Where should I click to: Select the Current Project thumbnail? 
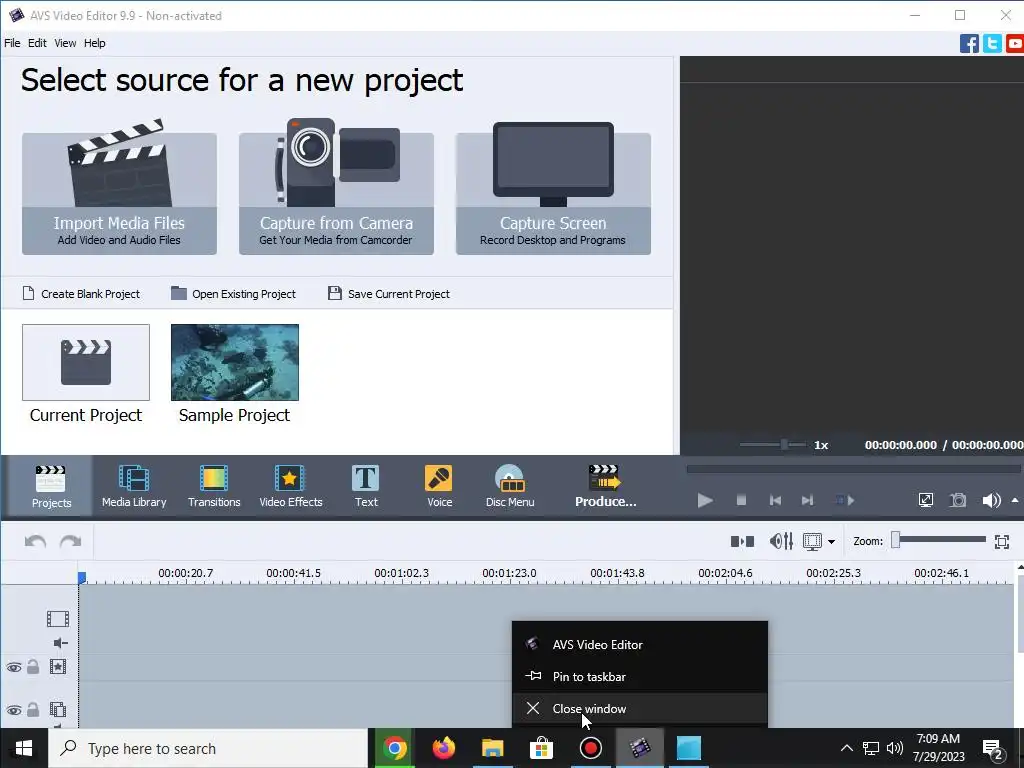(86, 362)
